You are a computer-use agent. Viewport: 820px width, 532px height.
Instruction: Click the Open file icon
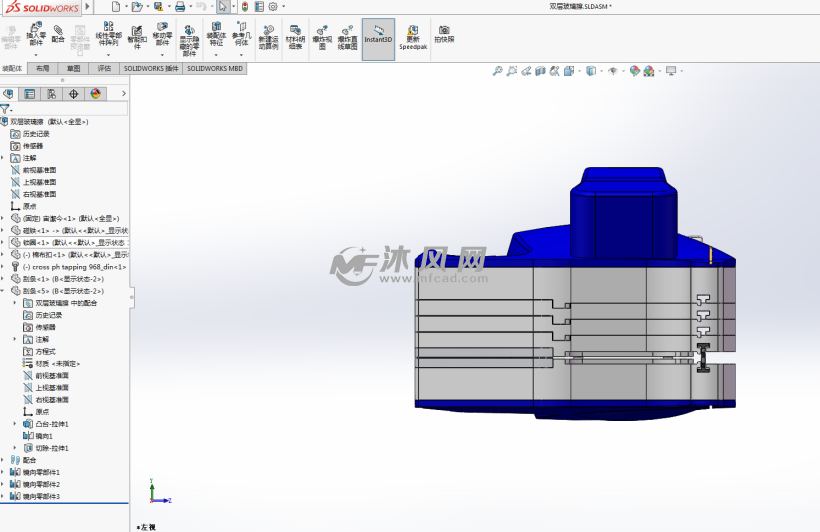click(x=136, y=7)
